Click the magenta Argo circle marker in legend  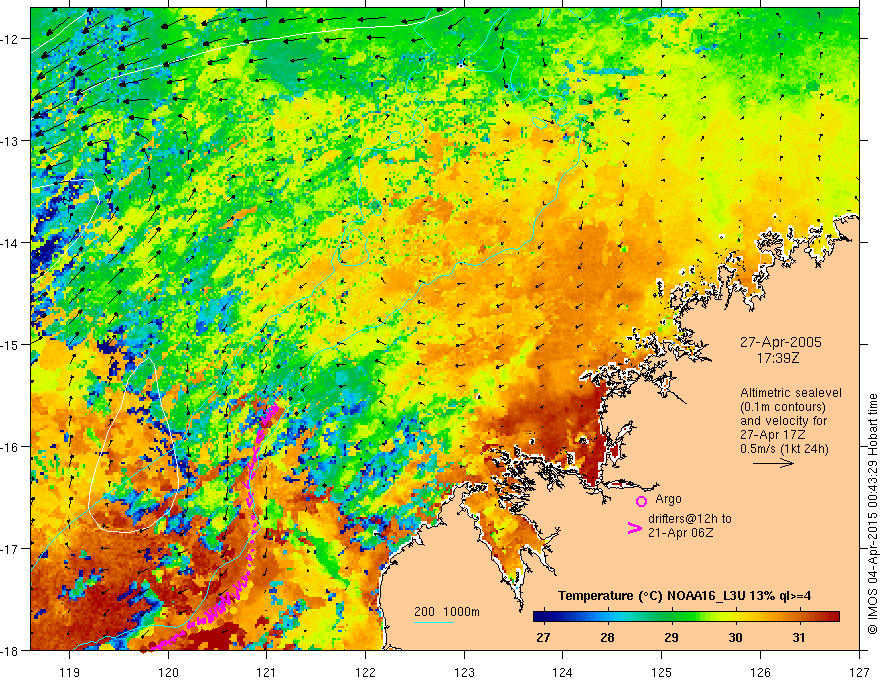point(641,501)
